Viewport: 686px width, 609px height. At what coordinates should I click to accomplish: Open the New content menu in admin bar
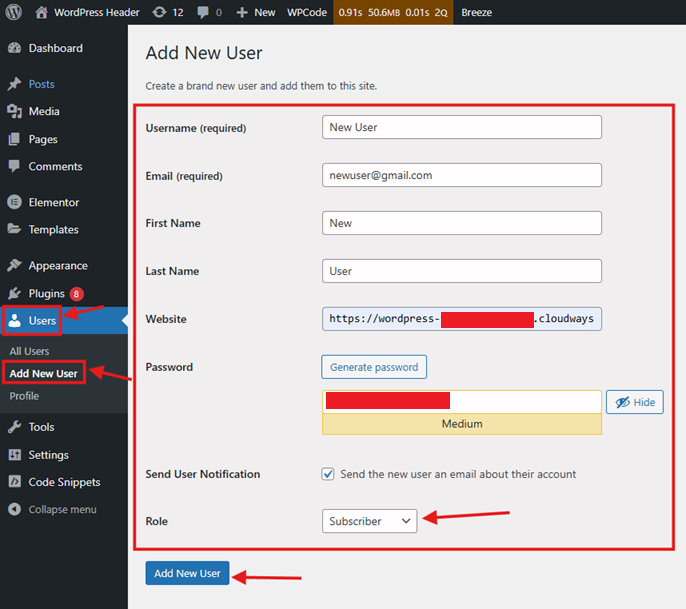[255, 12]
